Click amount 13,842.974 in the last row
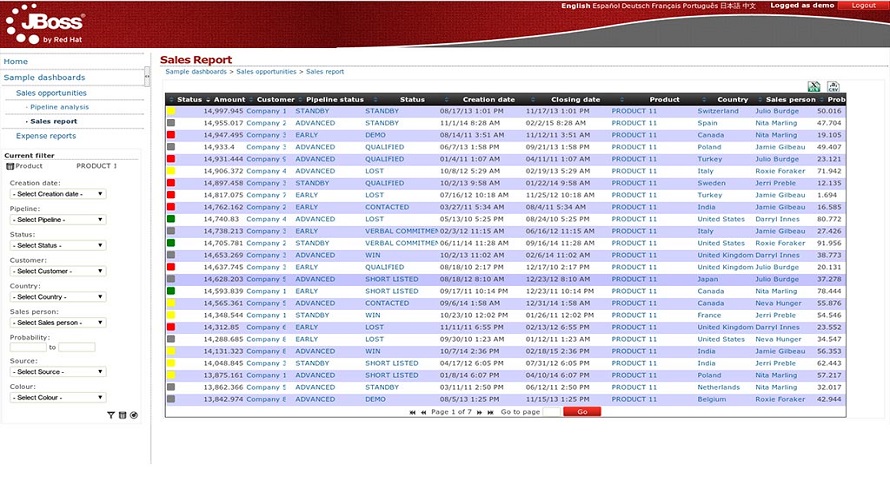890x500 pixels. (223, 400)
